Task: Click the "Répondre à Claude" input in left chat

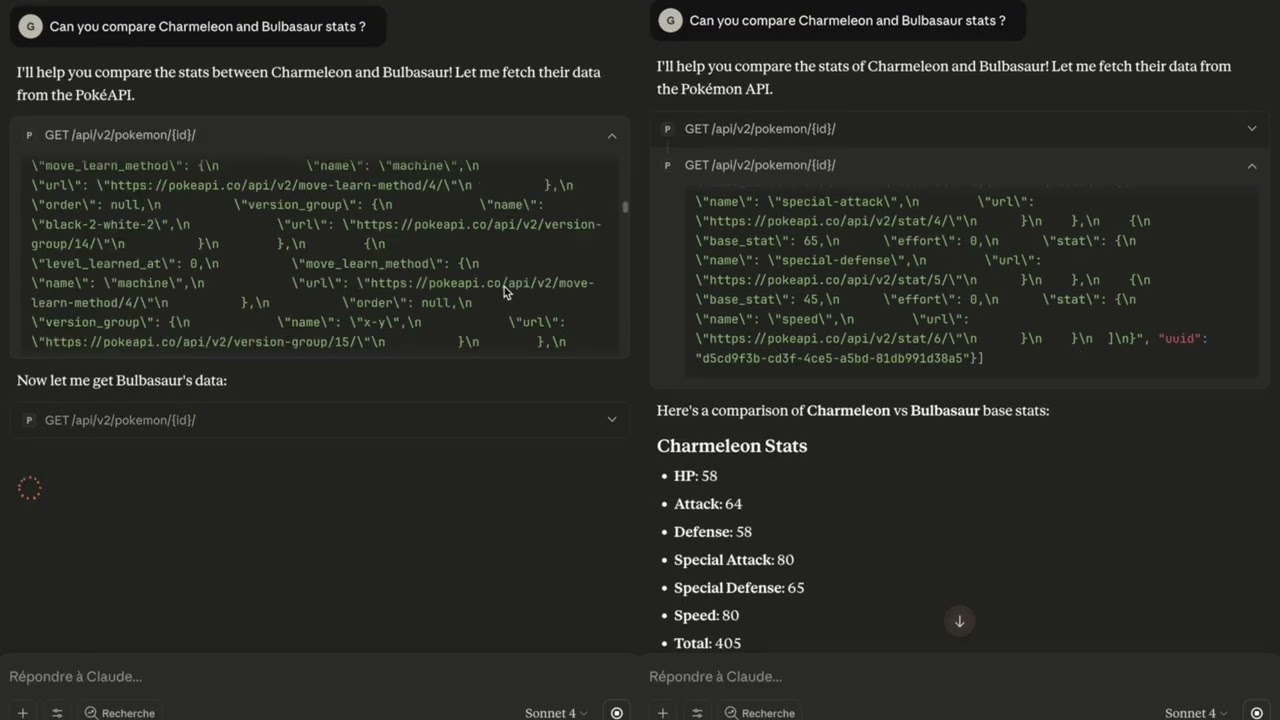Action: point(300,677)
